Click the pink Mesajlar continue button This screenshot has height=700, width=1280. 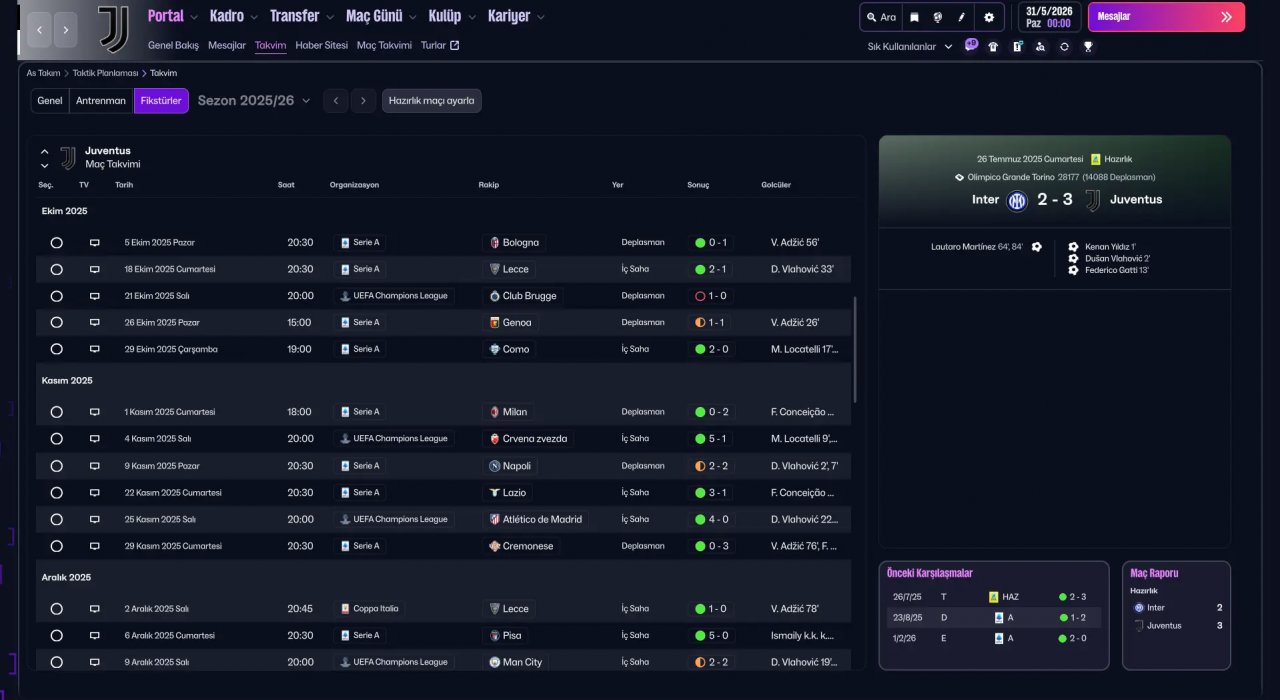tap(1165, 17)
